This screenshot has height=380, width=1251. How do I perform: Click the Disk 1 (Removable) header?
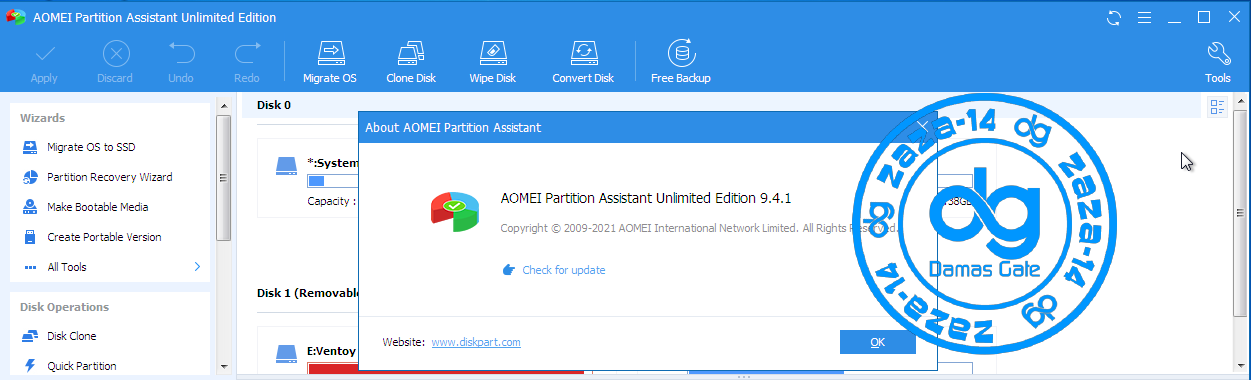308,293
